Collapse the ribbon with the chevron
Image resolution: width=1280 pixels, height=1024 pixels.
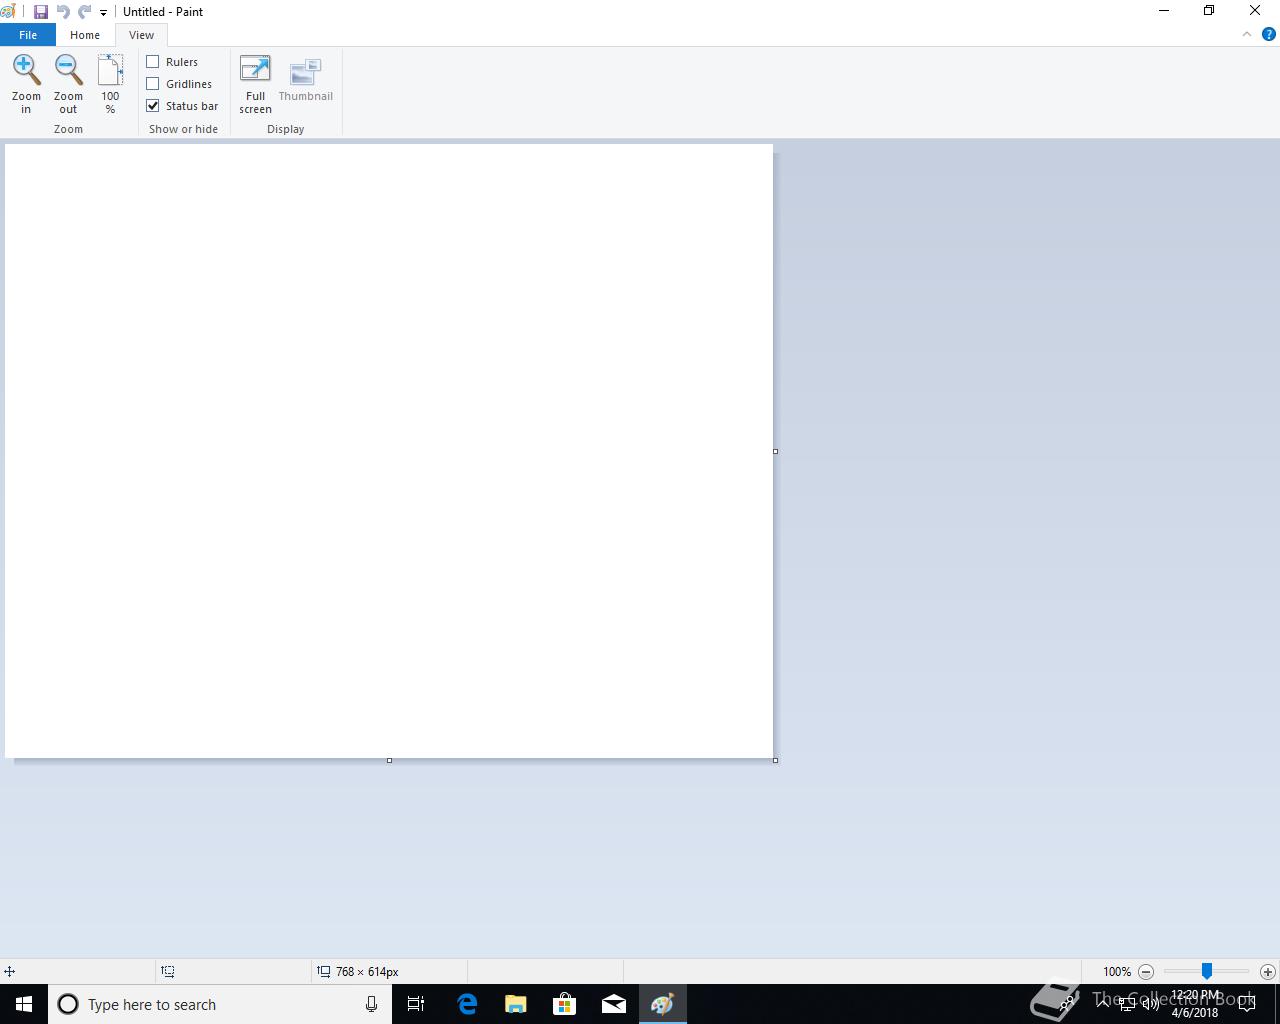pos(1247,34)
